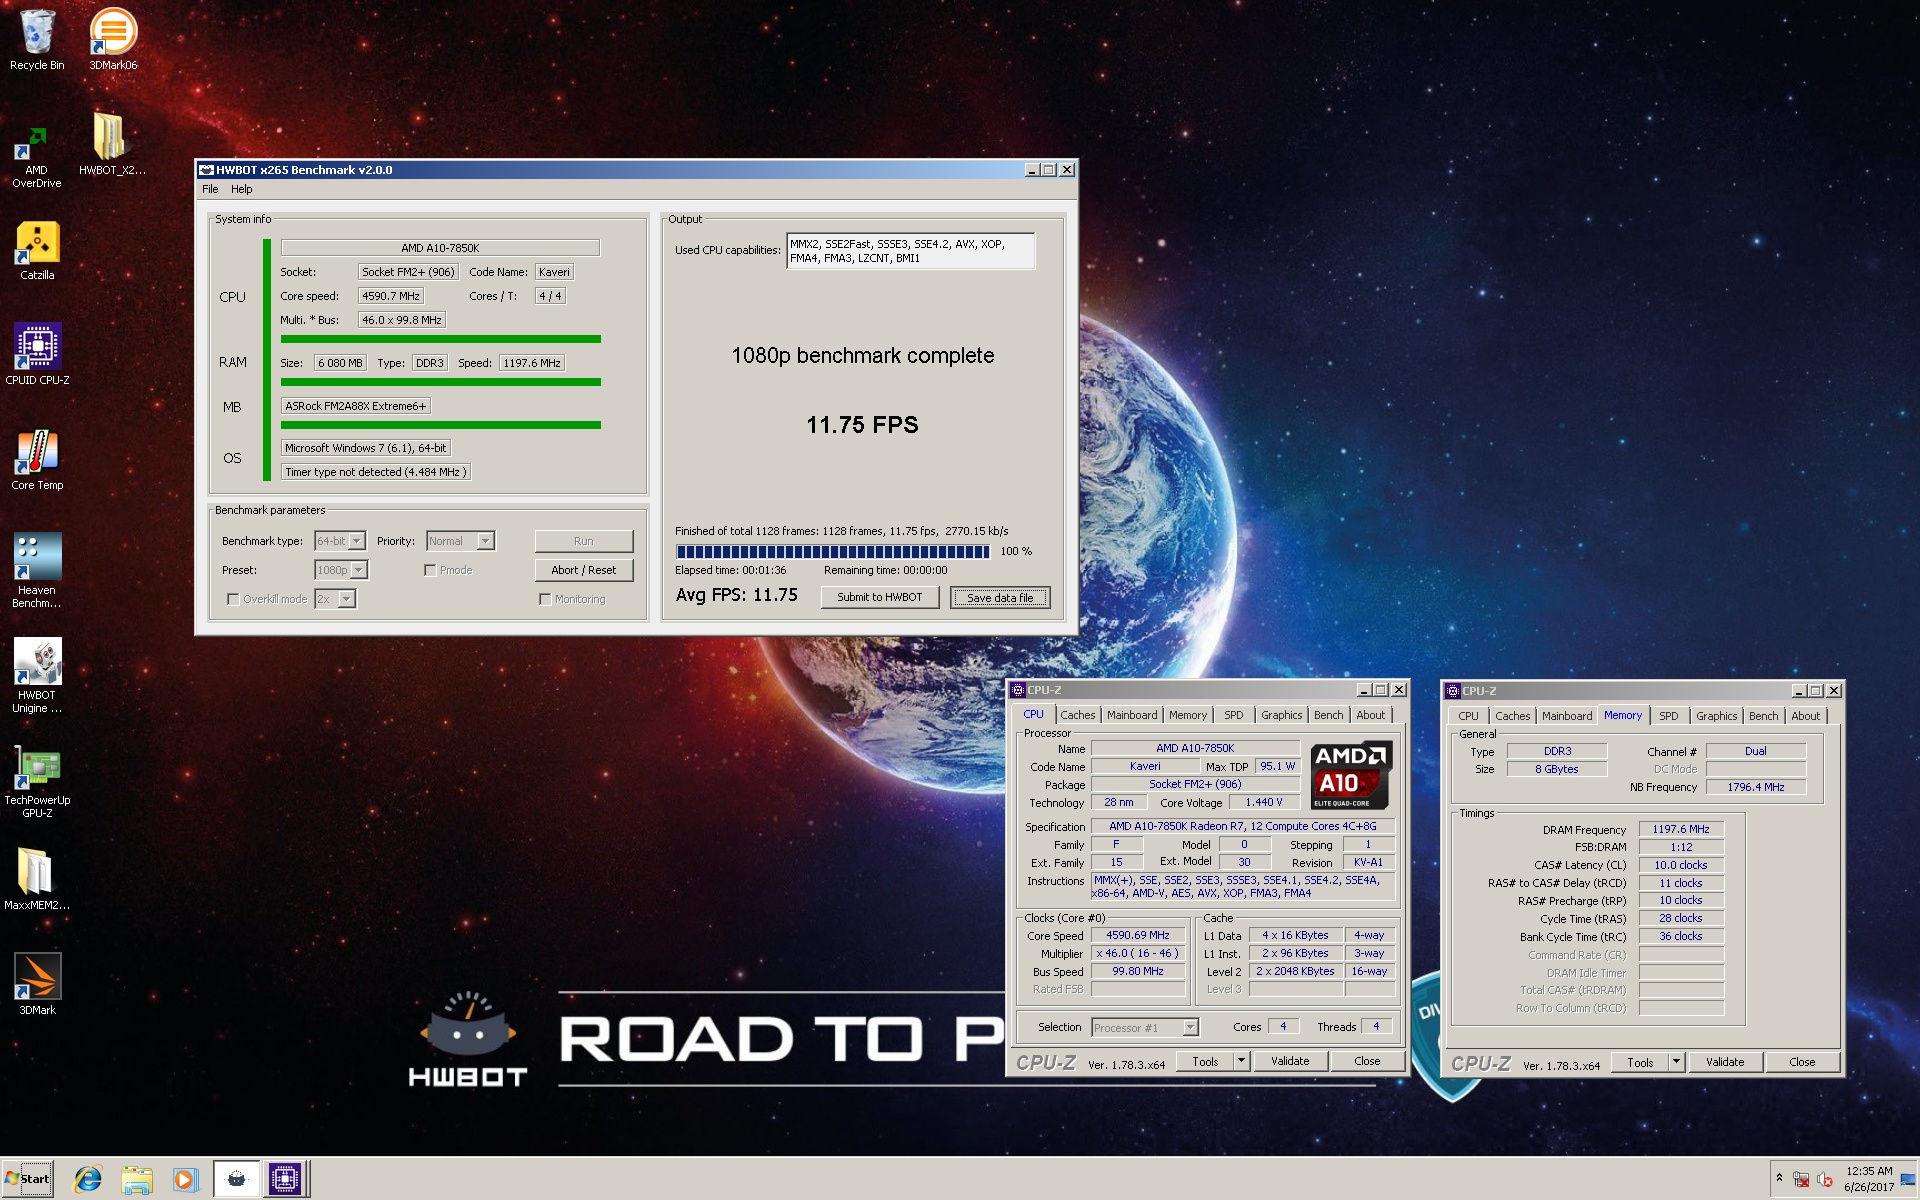The width and height of the screenshot is (1920, 1200).
Task: Click the network status tray icon
Action: 1801,1179
